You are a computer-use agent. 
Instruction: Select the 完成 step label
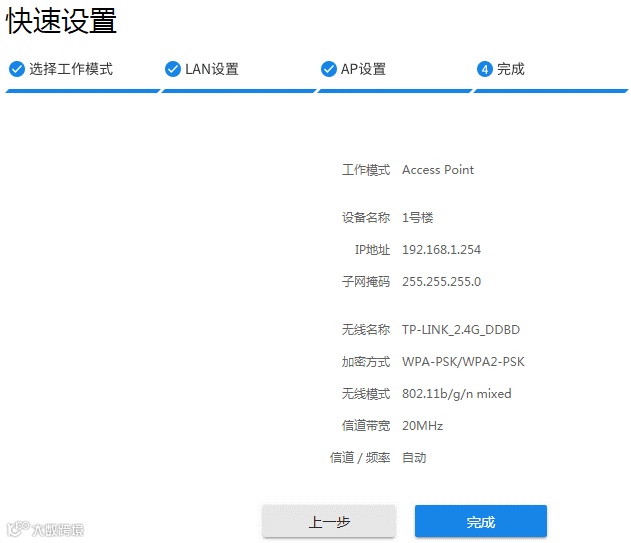tap(511, 69)
